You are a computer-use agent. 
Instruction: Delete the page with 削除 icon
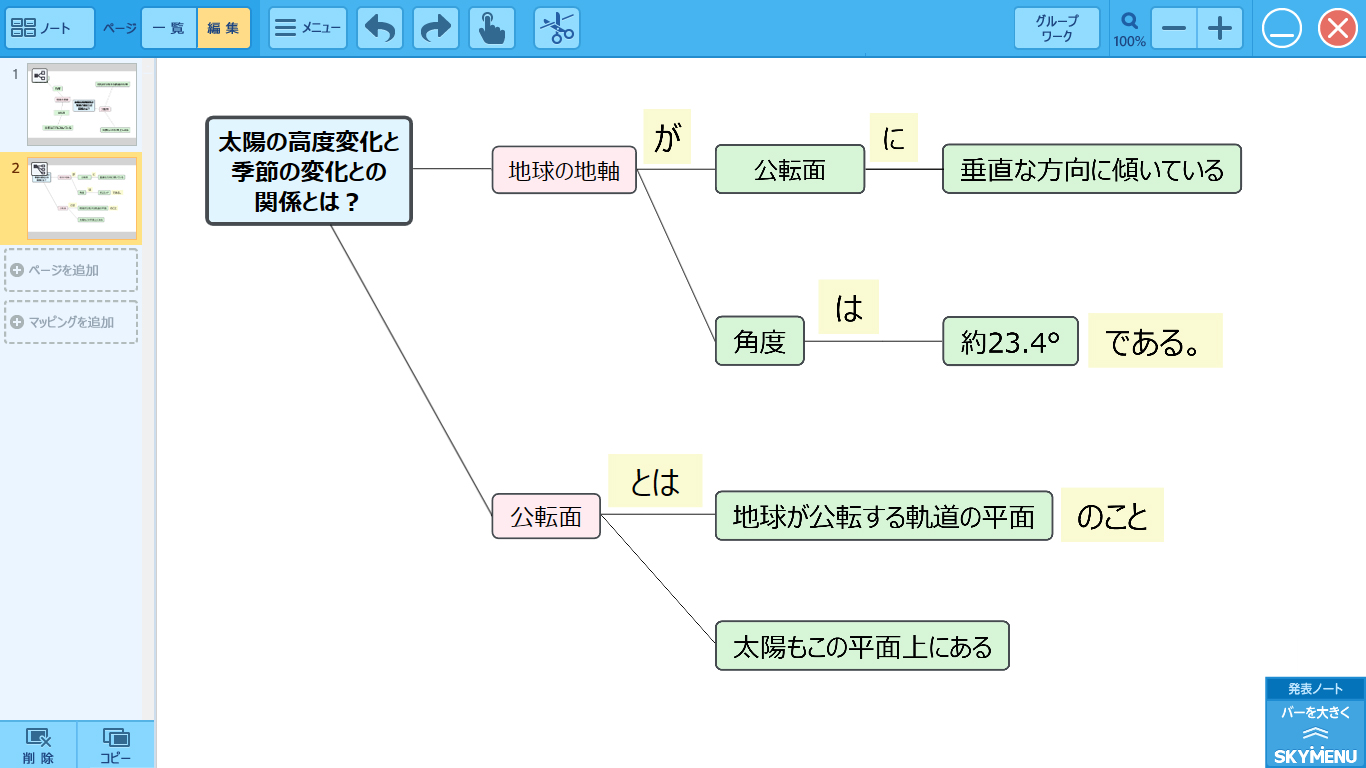pyautogui.click(x=38, y=745)
